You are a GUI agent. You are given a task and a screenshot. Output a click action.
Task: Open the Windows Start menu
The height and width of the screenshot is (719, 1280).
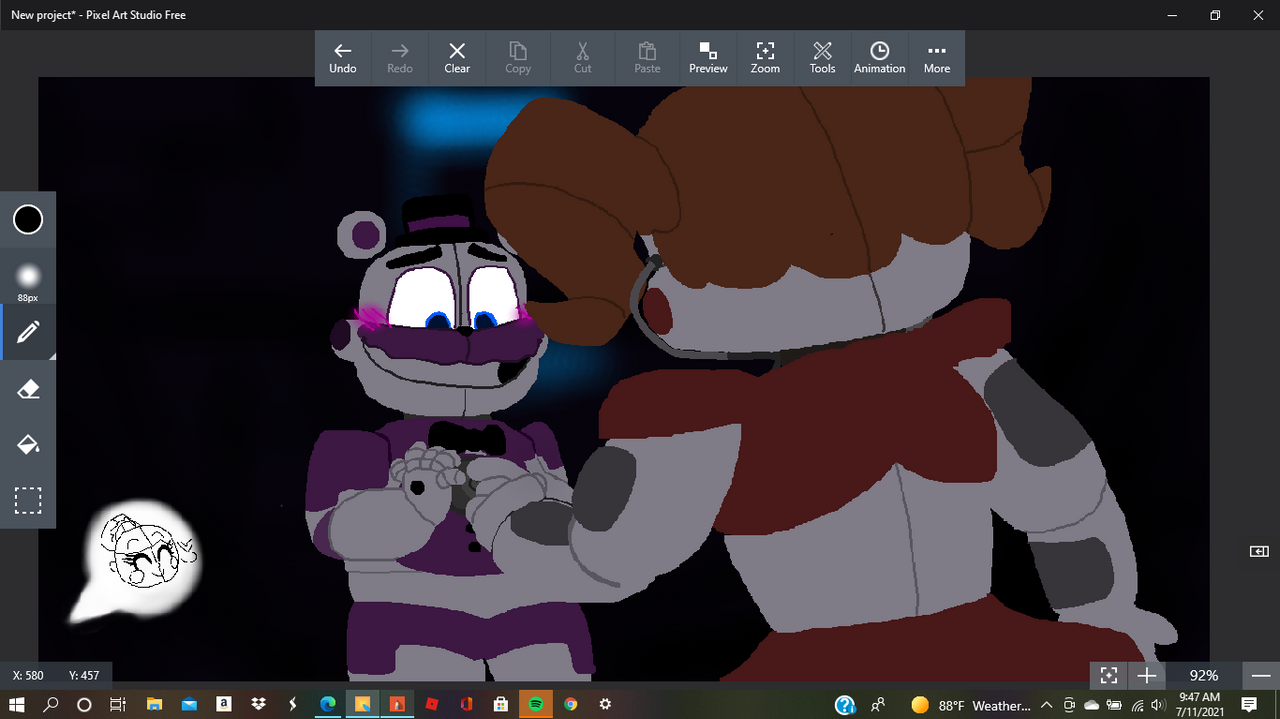tap(17, 704)
